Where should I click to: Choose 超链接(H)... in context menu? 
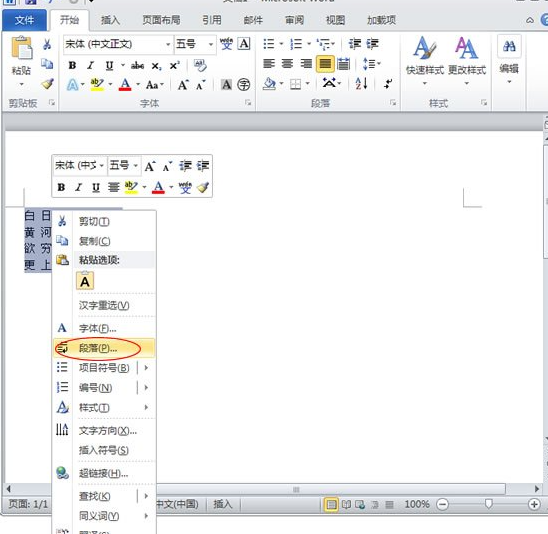tap(104, 474)
